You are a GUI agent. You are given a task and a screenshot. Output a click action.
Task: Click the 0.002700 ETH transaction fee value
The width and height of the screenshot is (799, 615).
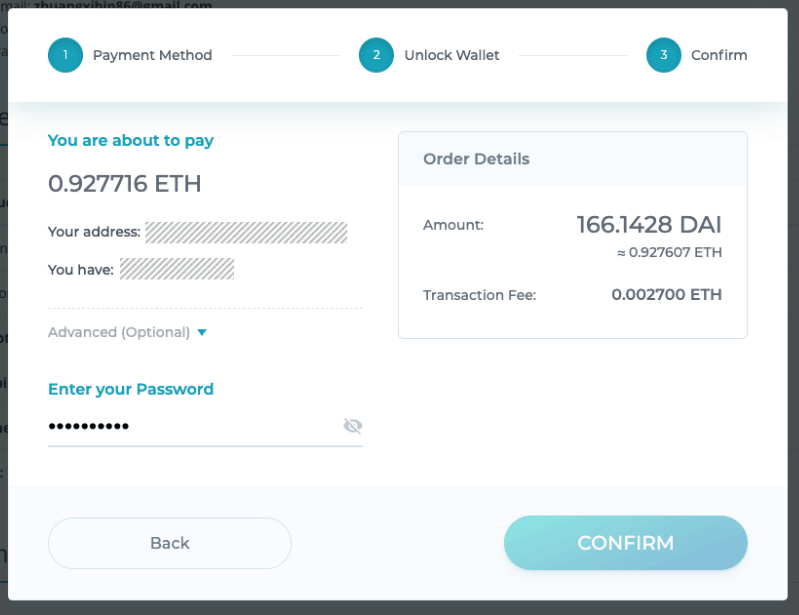coord(667,295)
